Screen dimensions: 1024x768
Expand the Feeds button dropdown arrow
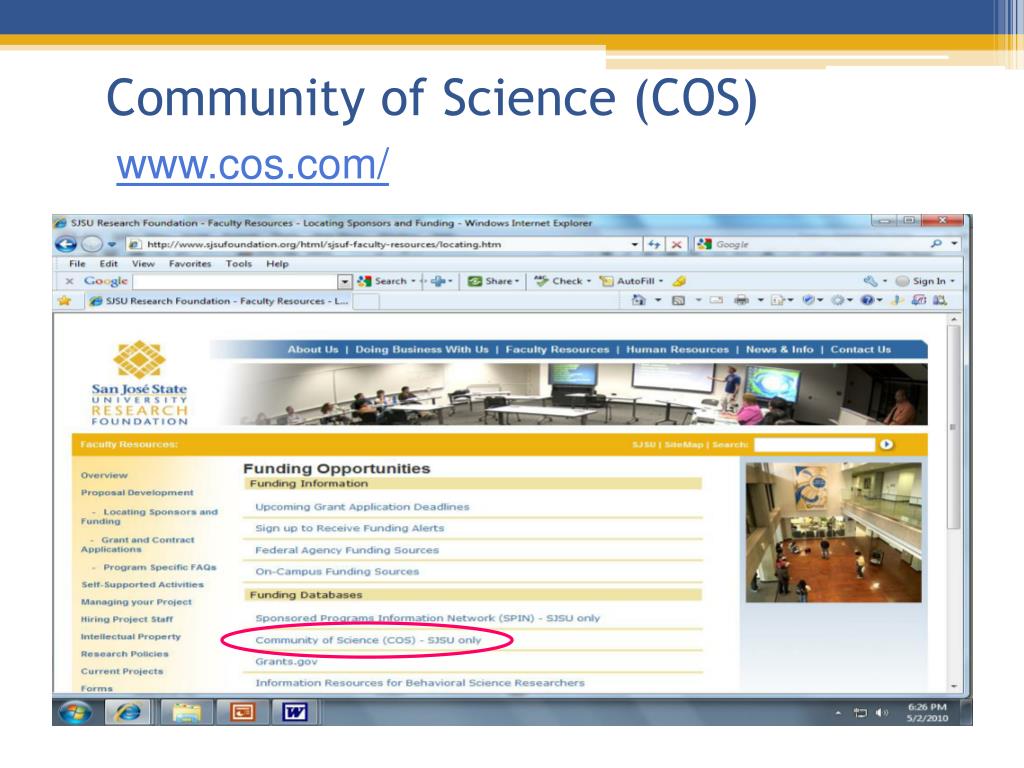tap(698, 300)
